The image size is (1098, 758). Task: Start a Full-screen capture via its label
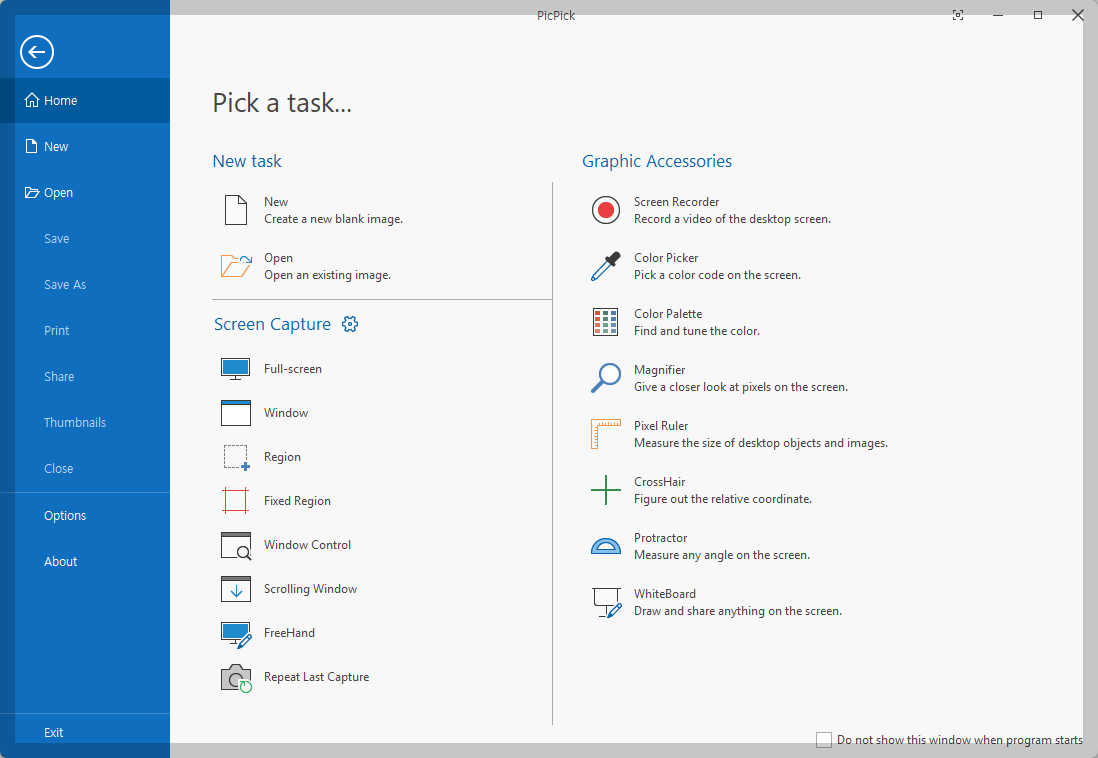point(293,369)
